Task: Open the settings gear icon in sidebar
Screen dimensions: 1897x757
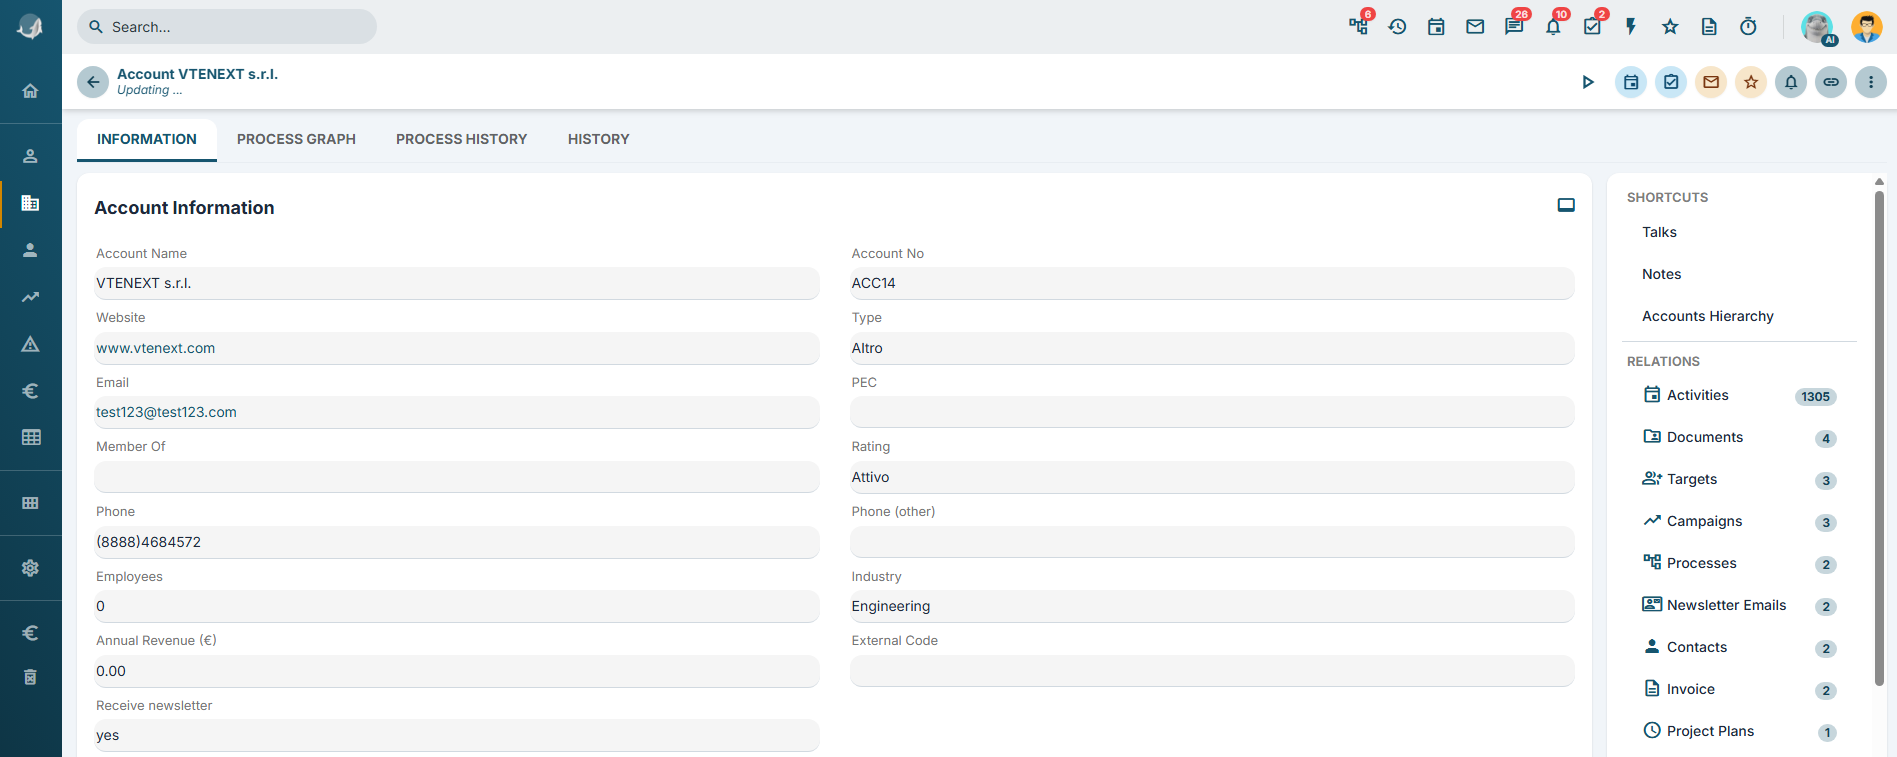Action: (30, 568)
